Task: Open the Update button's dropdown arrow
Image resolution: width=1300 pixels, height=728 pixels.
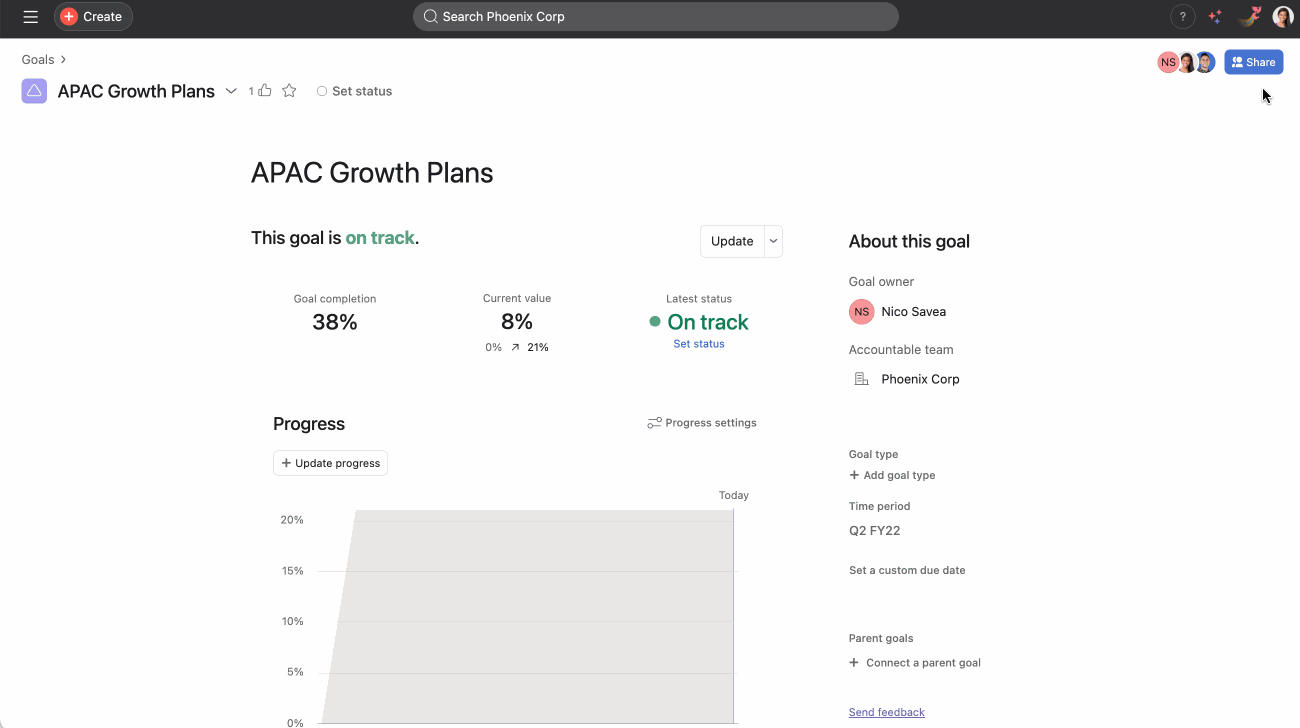Action: 772,241
